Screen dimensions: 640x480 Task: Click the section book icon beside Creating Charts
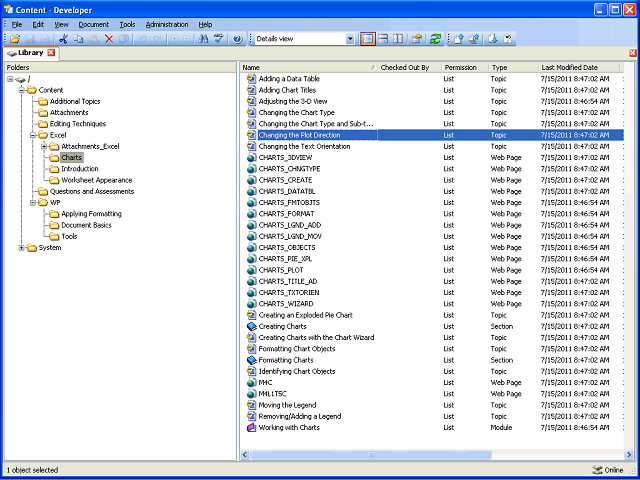pos(251,327)
